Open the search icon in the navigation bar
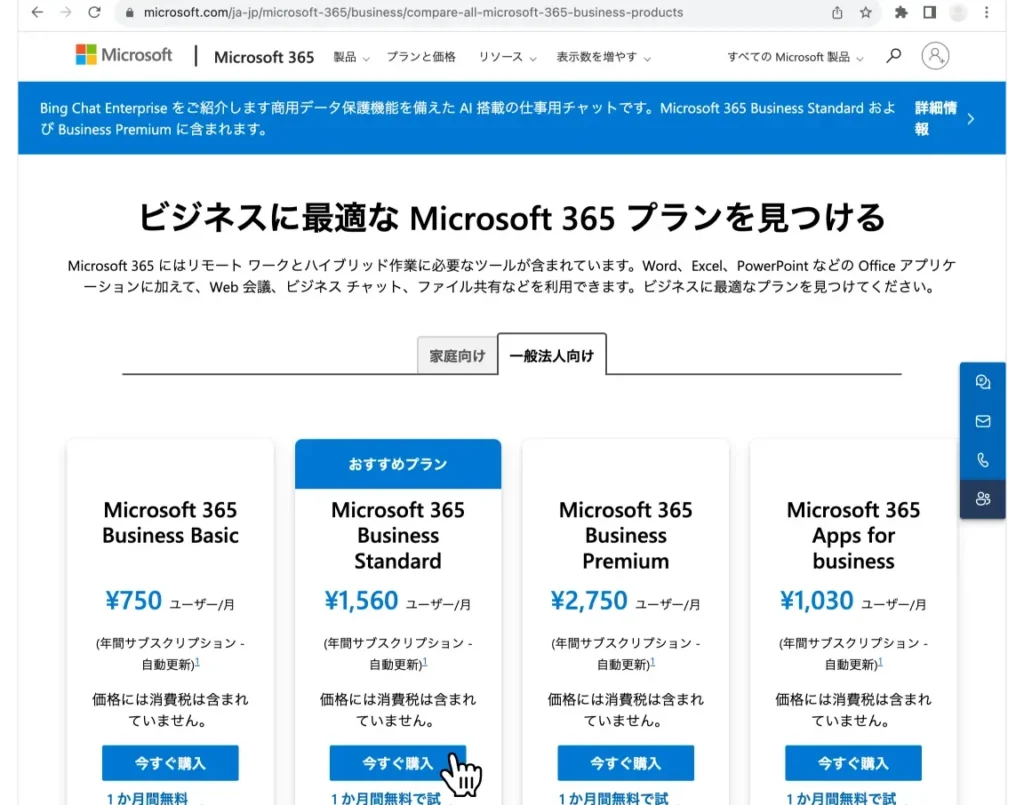The image size is (1024, 805). point(893,57)
